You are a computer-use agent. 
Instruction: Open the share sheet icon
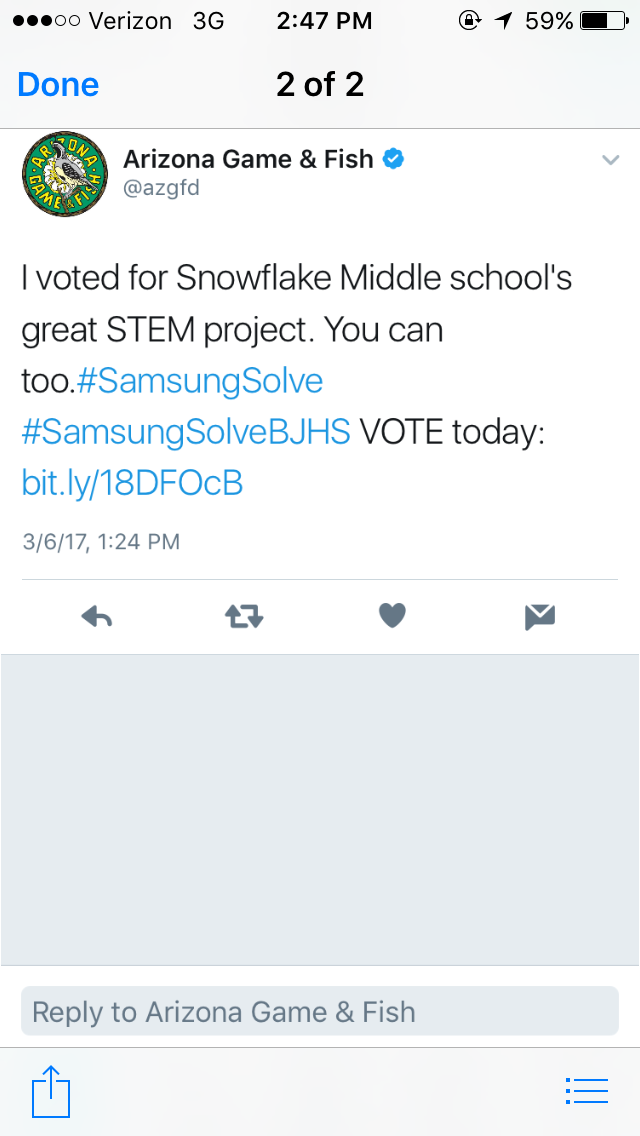pyautogui.click(x=51, y=1091)
